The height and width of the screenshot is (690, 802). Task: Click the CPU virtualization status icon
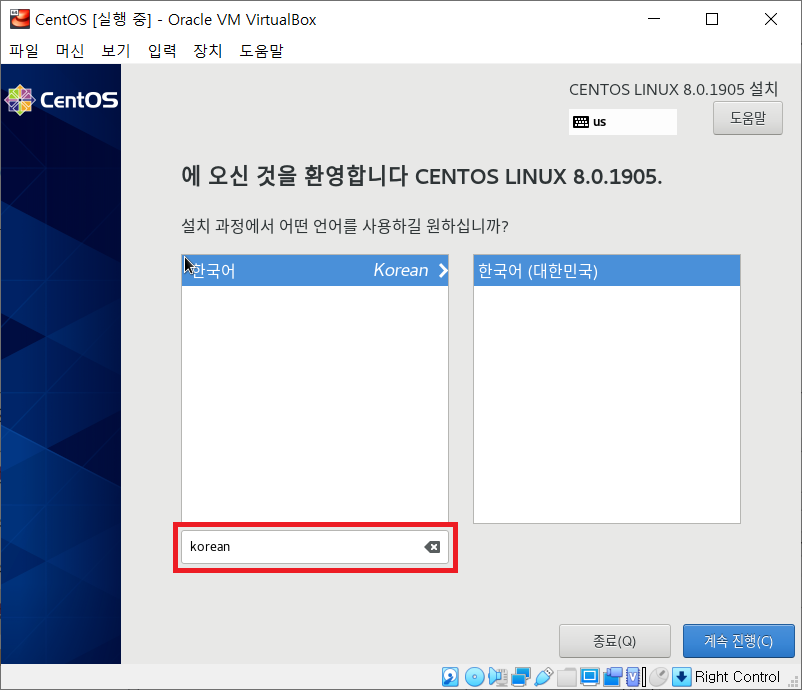click(634, 677)
